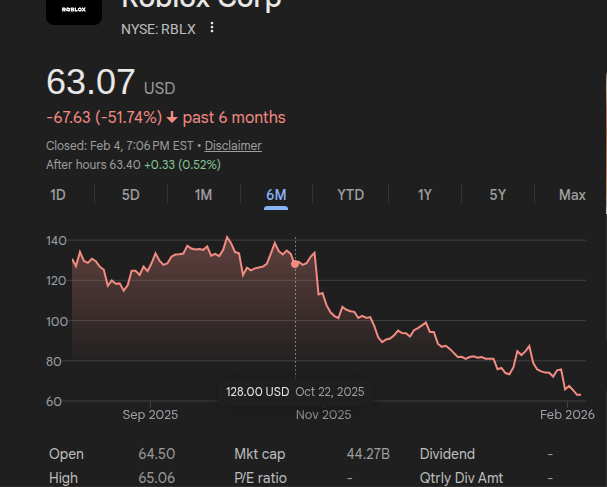The height and width of the screenshot is (487, 607).
Task: Click the Roblox logo thumbnail
Action: coord(73,10)
